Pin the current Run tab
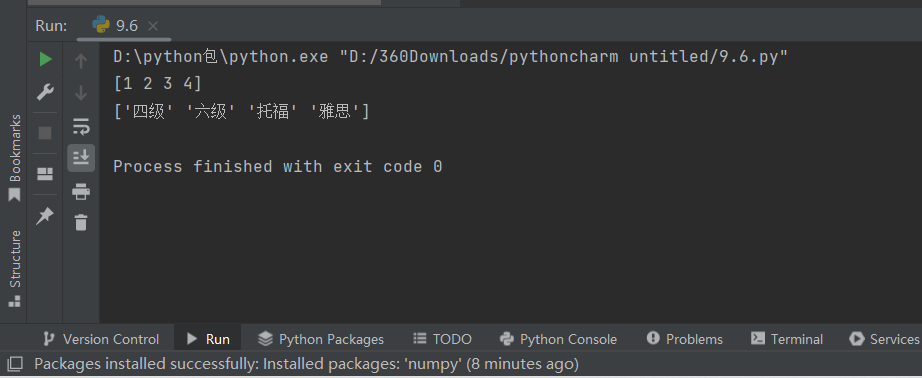Viewport: 922px width, 378px height. pyautogui.click(x=45, y=216)
